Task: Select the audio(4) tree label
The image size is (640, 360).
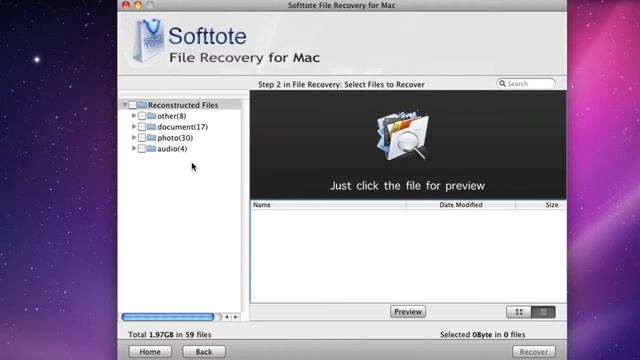Action: pos(172,149)
